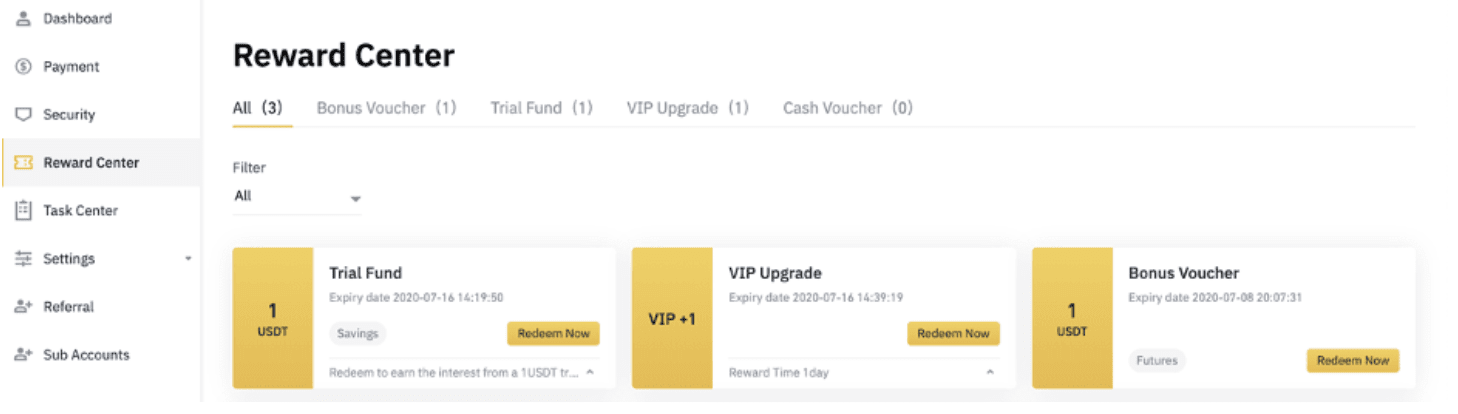Click the Futures tag on Bonus Voucher

point(1157,361)
